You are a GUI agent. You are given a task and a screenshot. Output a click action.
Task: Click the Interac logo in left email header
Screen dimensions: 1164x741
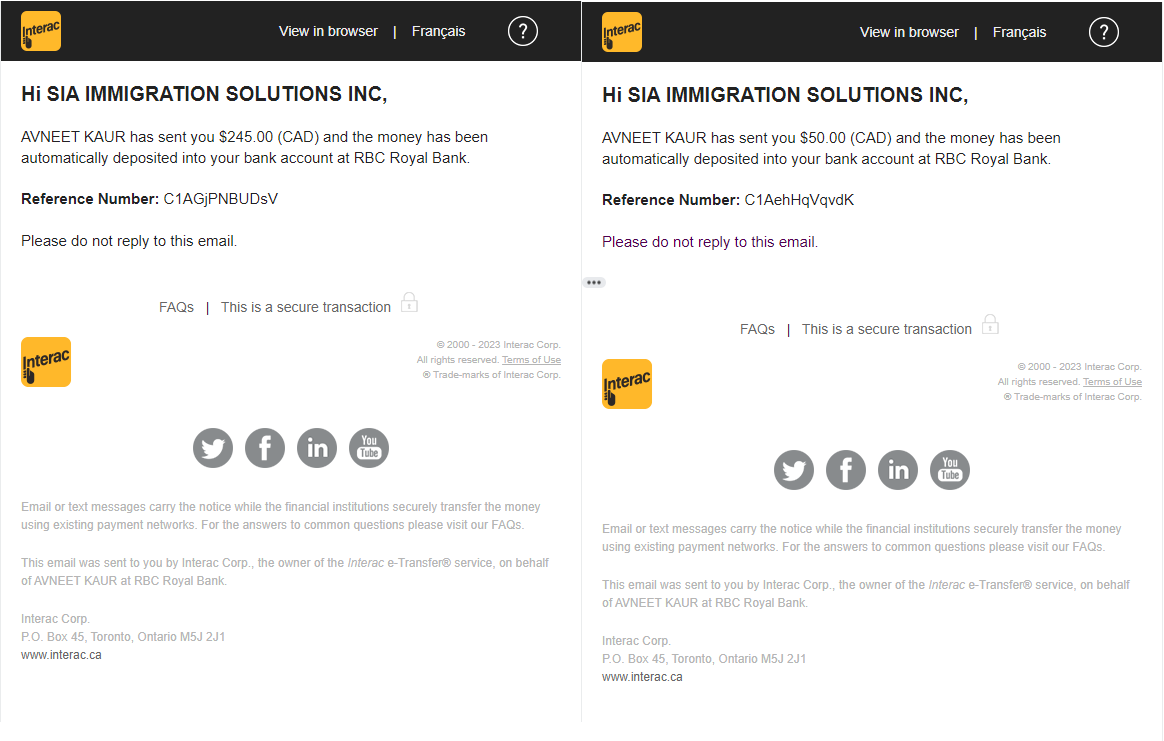[x=41, y=31]
